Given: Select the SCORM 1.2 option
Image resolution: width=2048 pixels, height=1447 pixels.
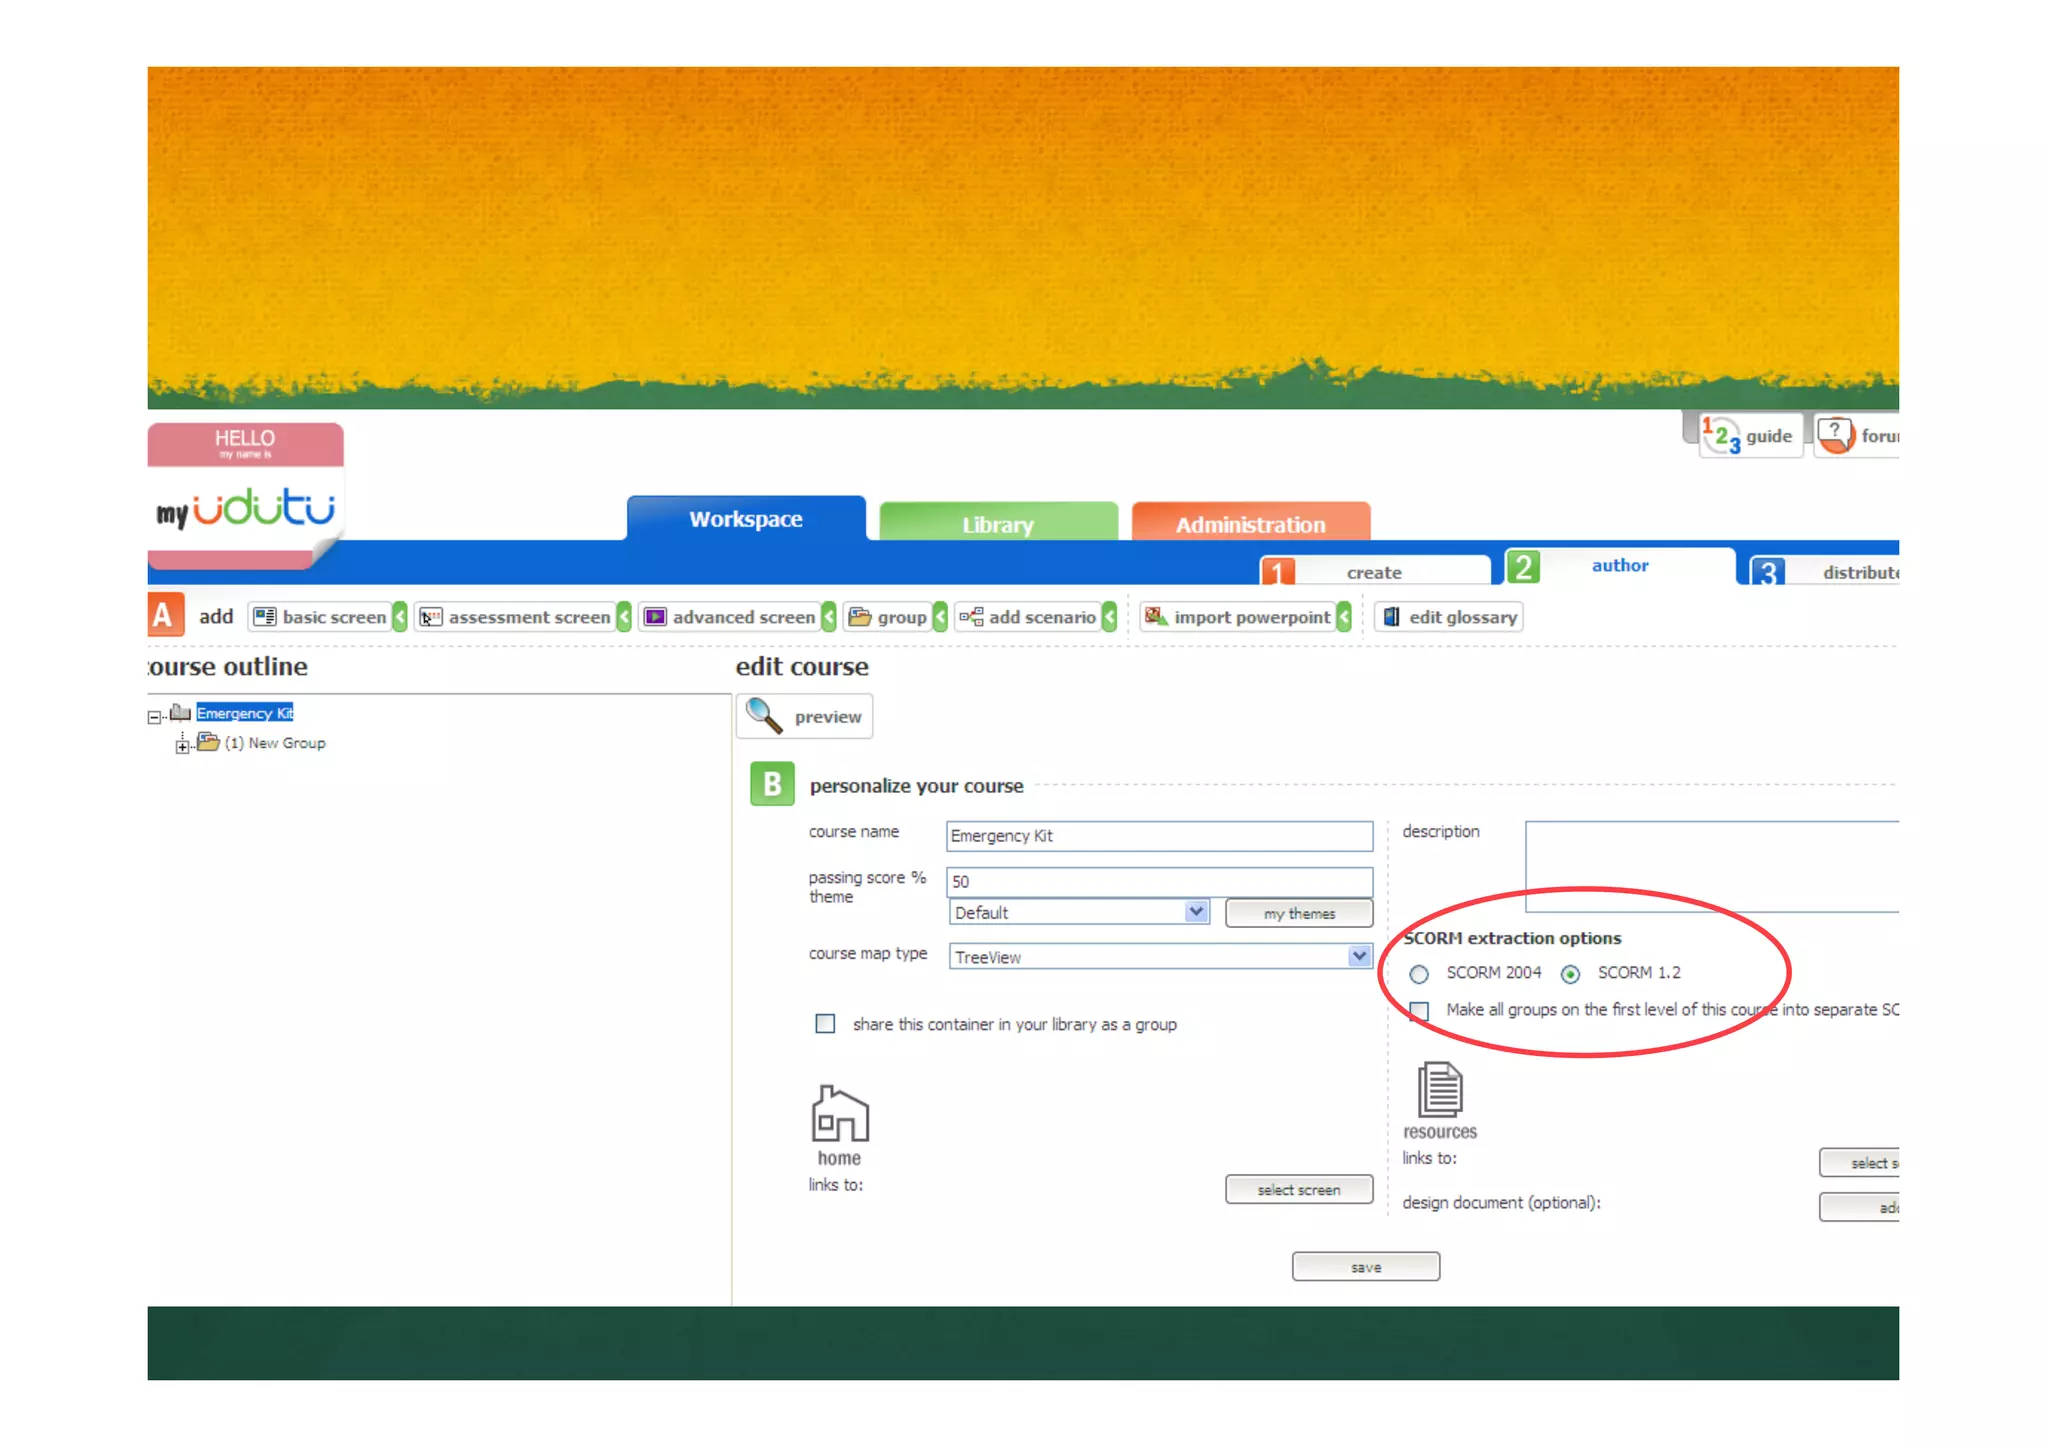Looking at the screenshot, I should click(1571, 974).
